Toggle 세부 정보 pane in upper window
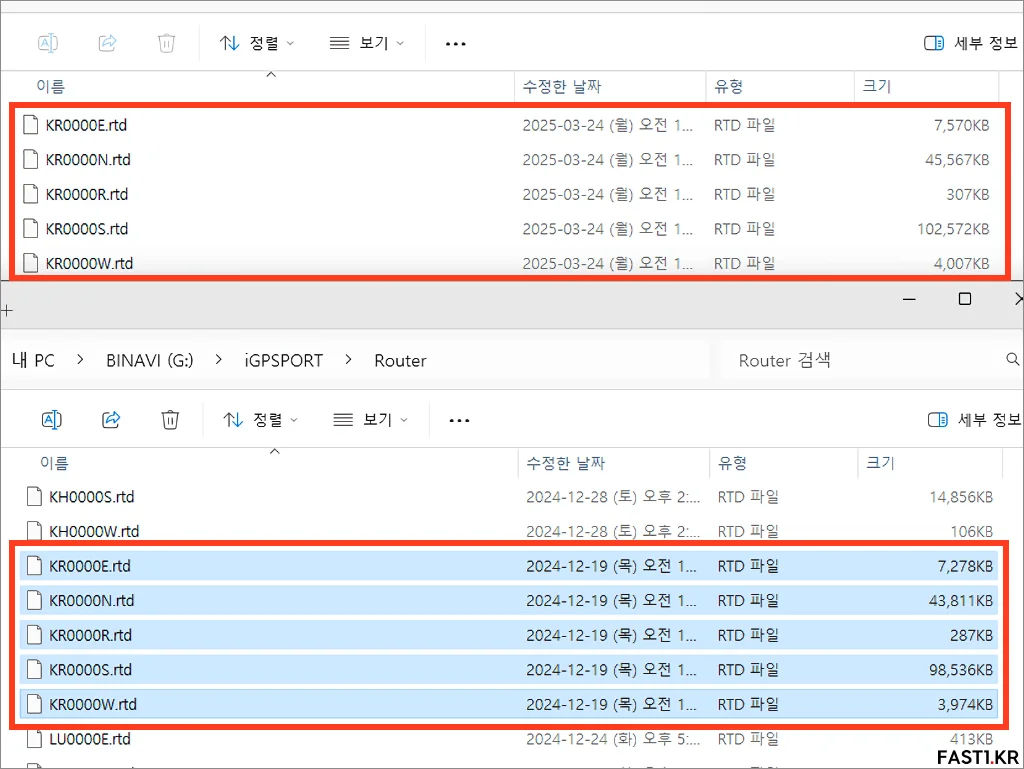The image size is (1024, 769). pyautogui.click(x=970, y=43)
